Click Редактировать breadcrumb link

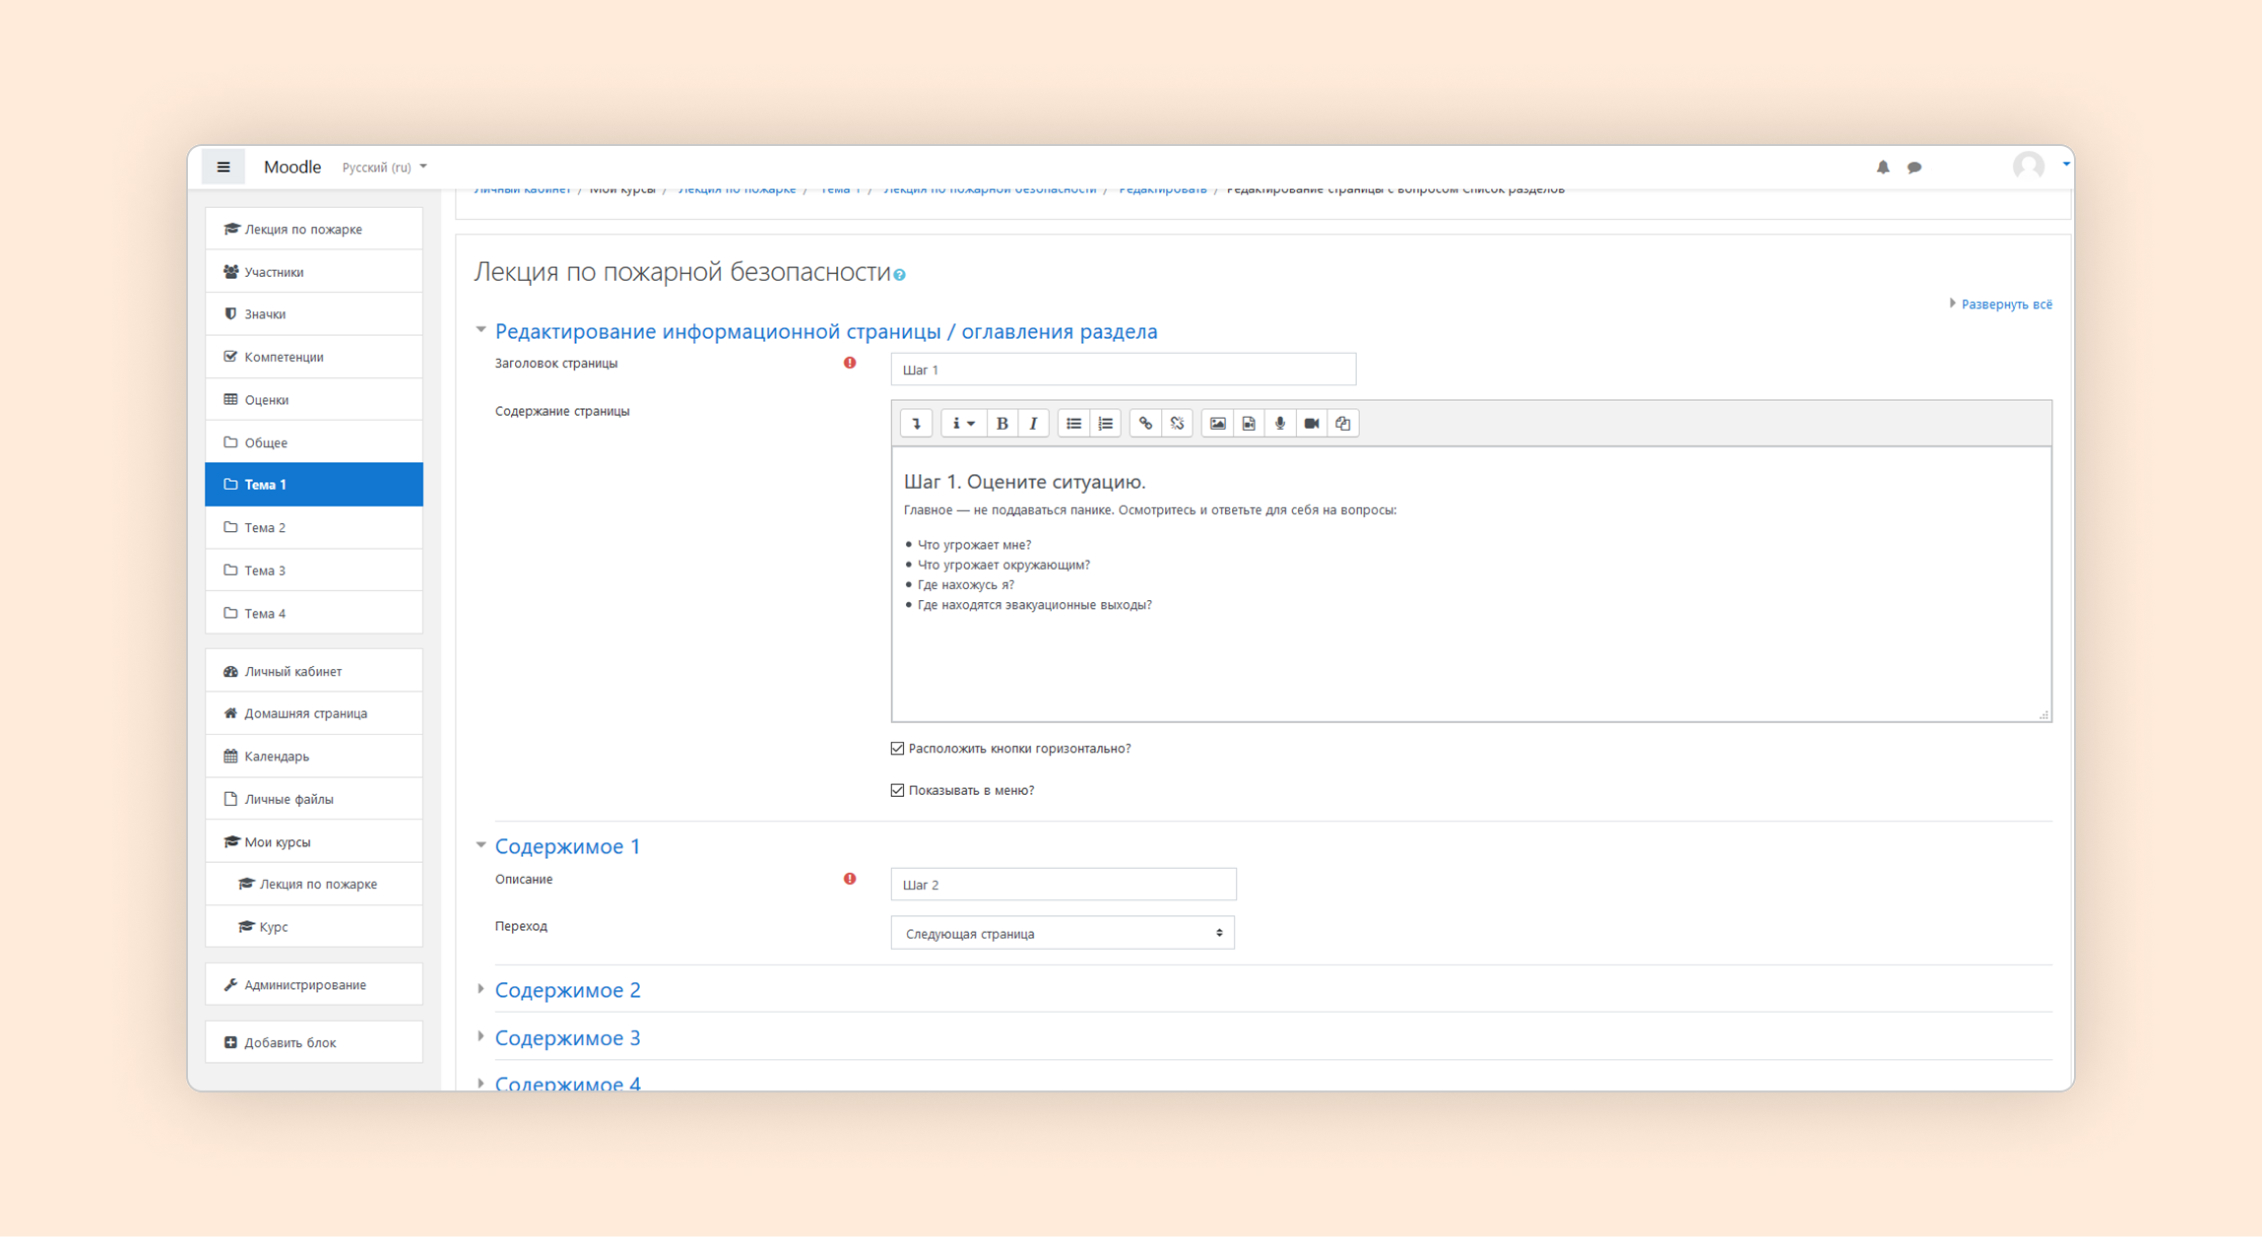pos(1162,190)
